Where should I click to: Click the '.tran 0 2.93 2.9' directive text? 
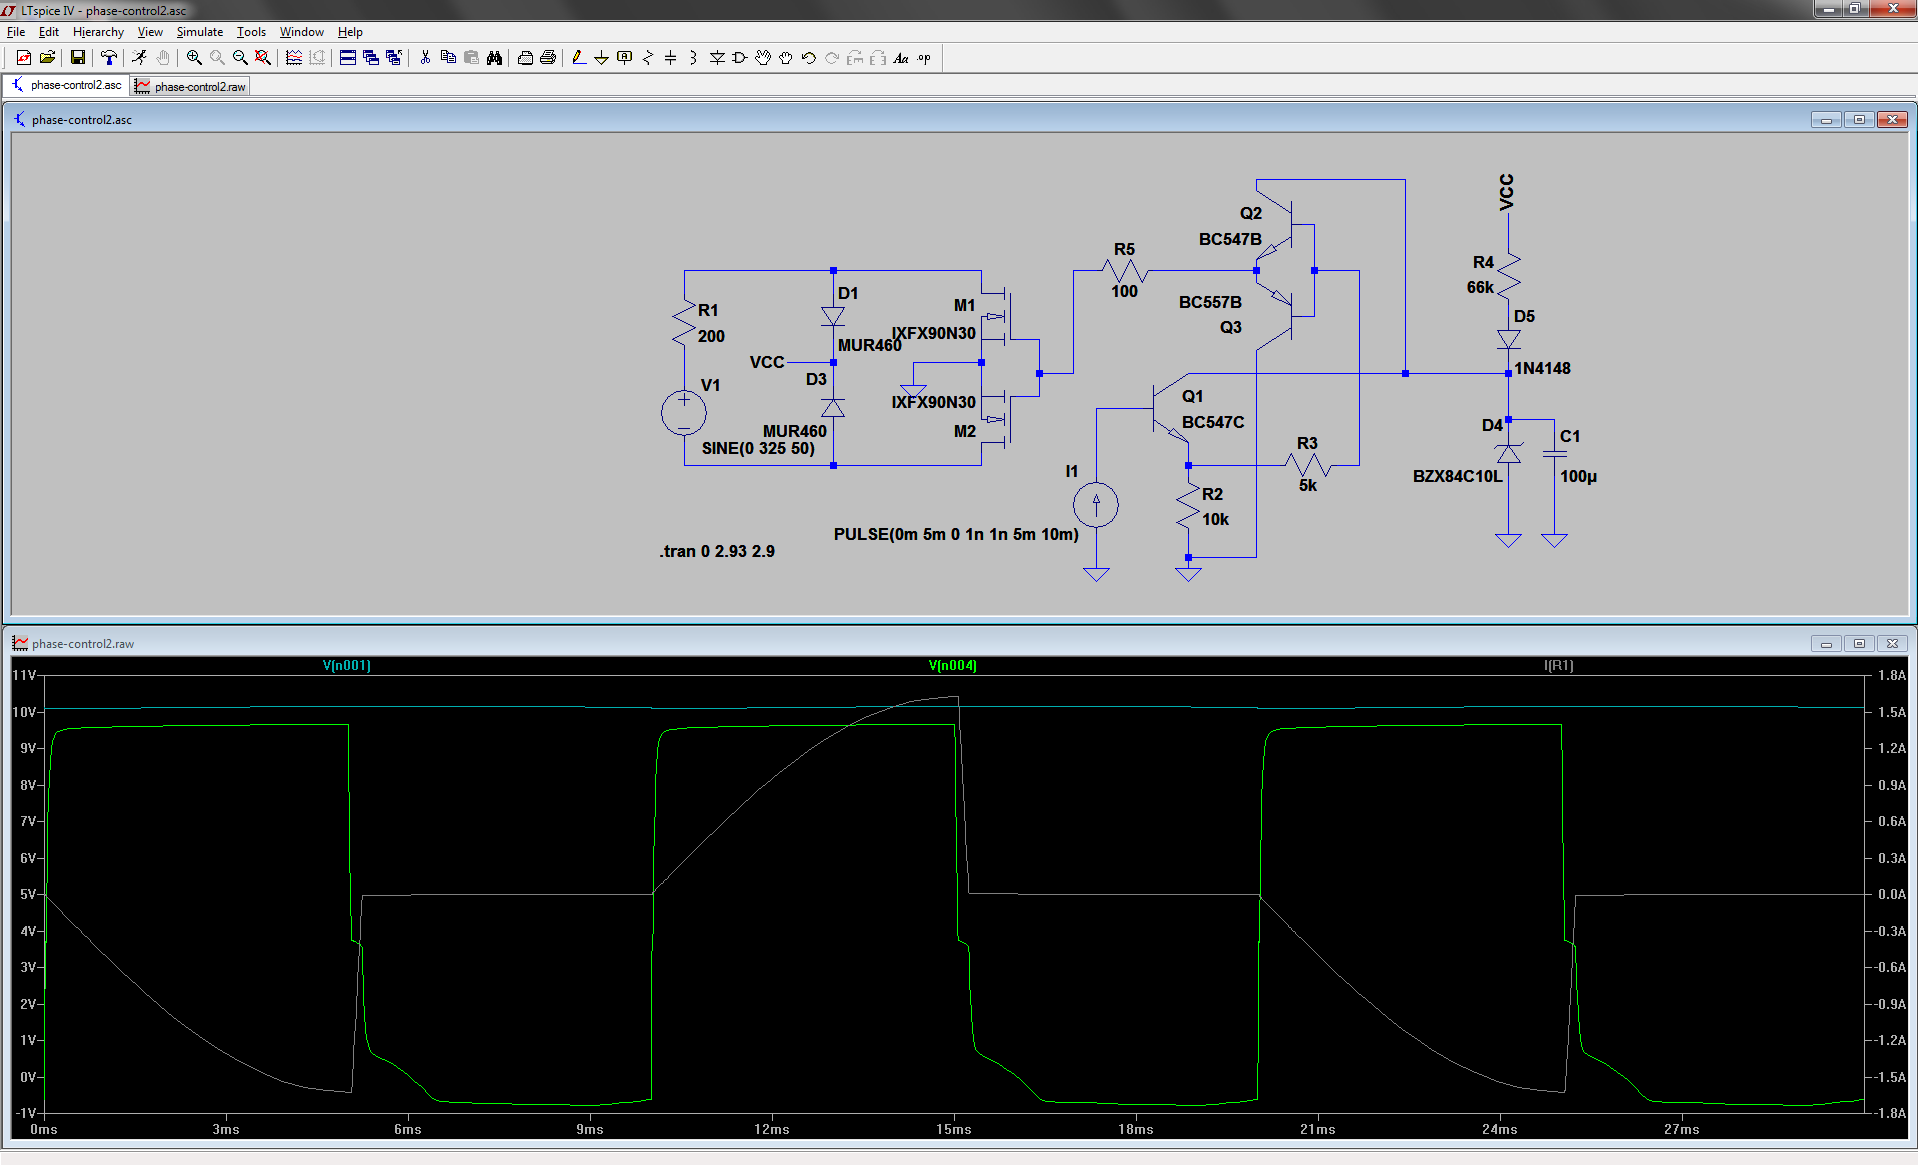717,551
